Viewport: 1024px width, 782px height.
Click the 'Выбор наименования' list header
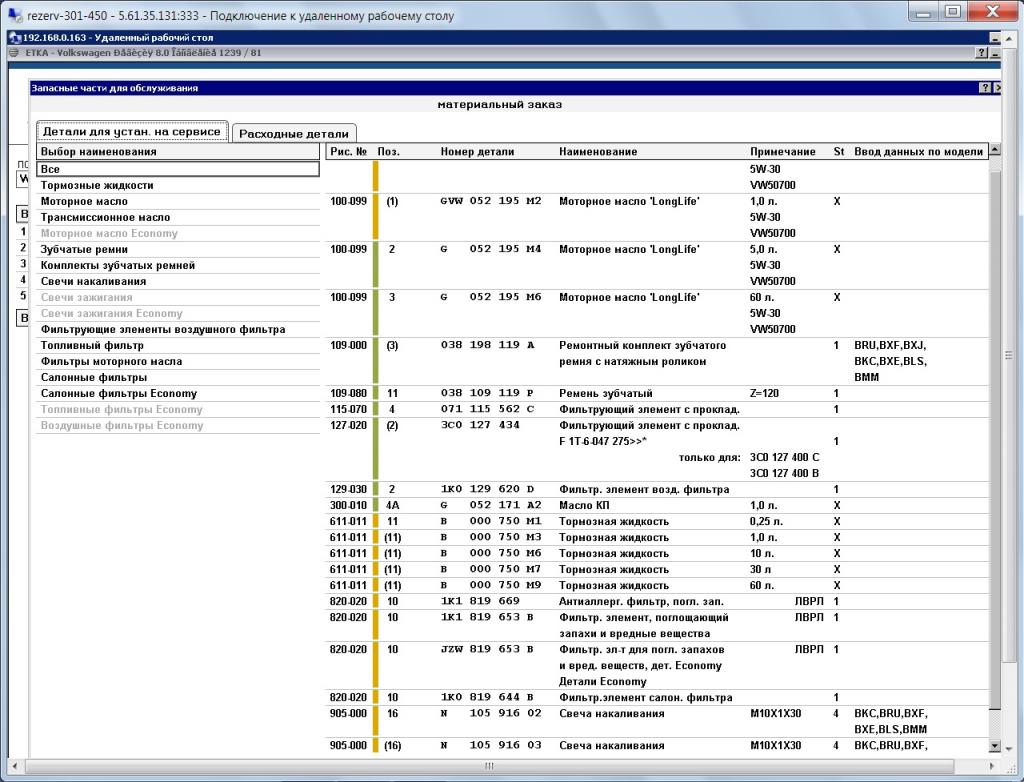click(178, 152)
